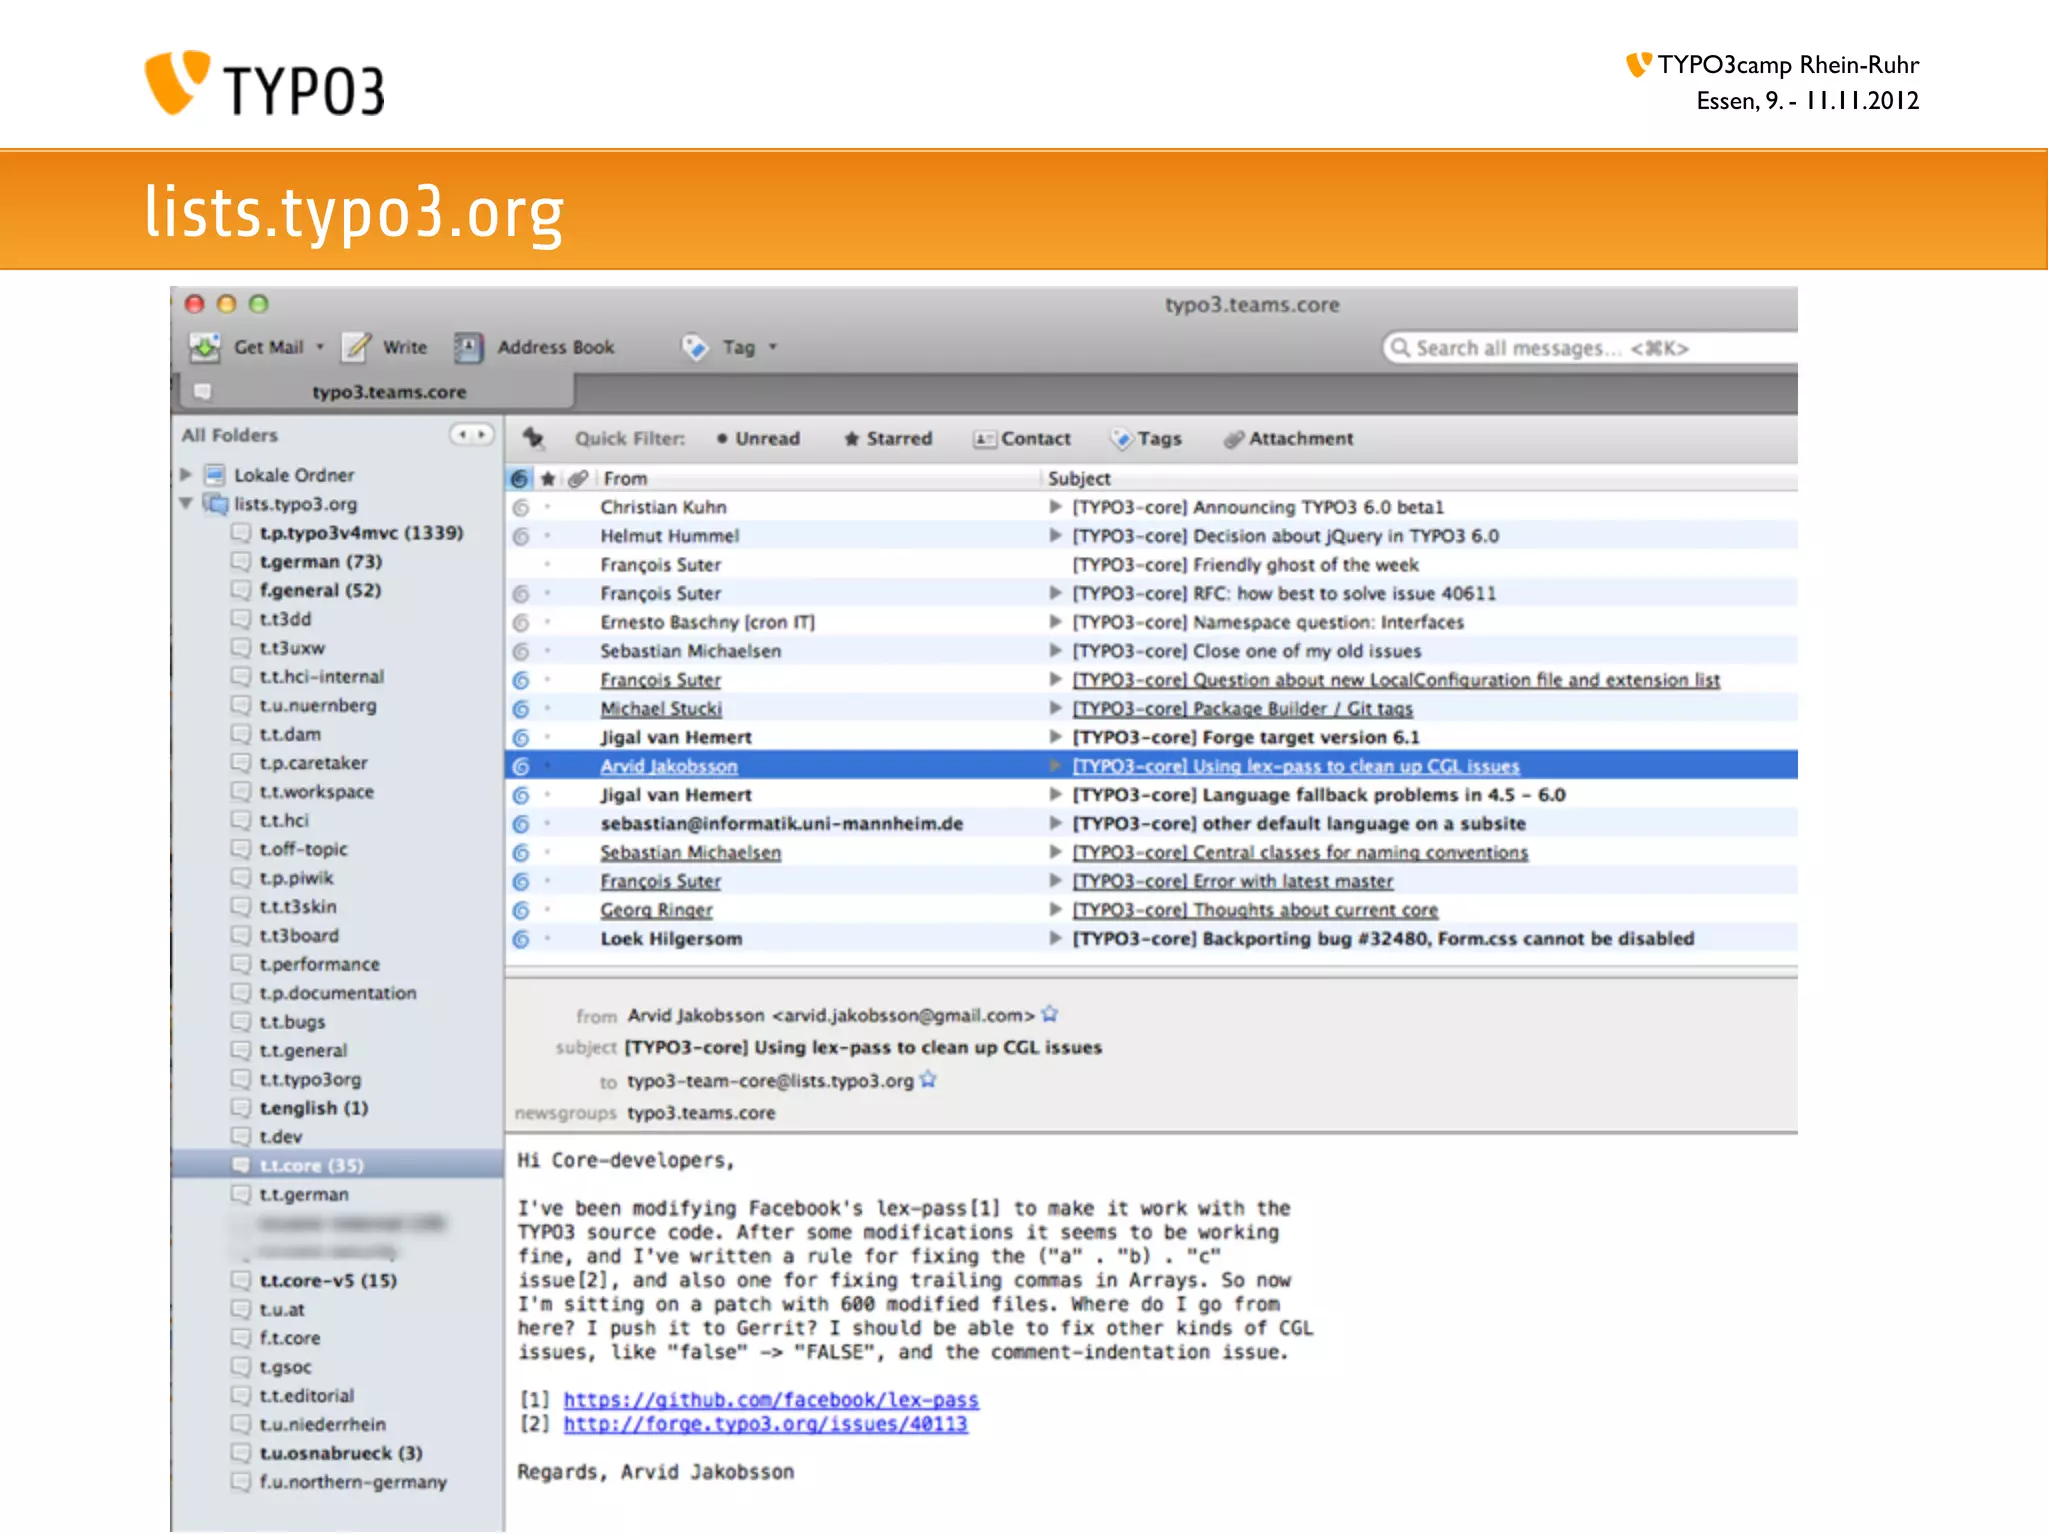Screen dimensions: 2048x1536
Task: Open message Thoughts about current core
Action: click(1255, 910)
